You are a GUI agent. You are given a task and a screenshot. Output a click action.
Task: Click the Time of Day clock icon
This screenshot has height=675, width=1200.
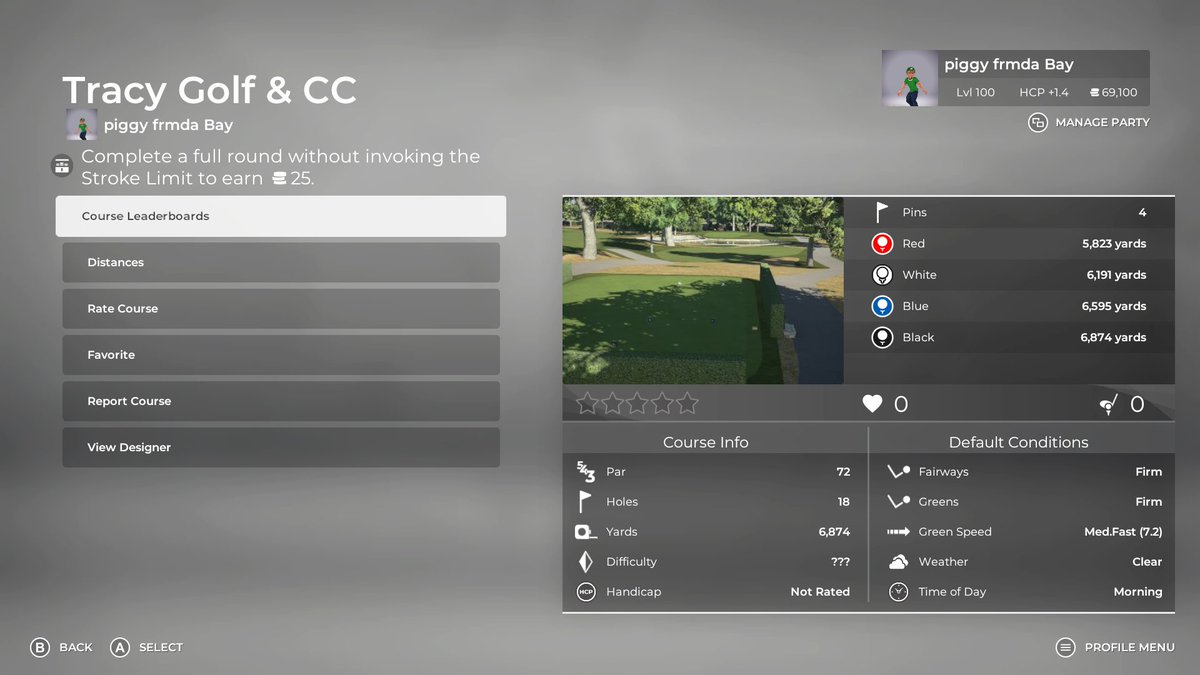tap(899, 592)
